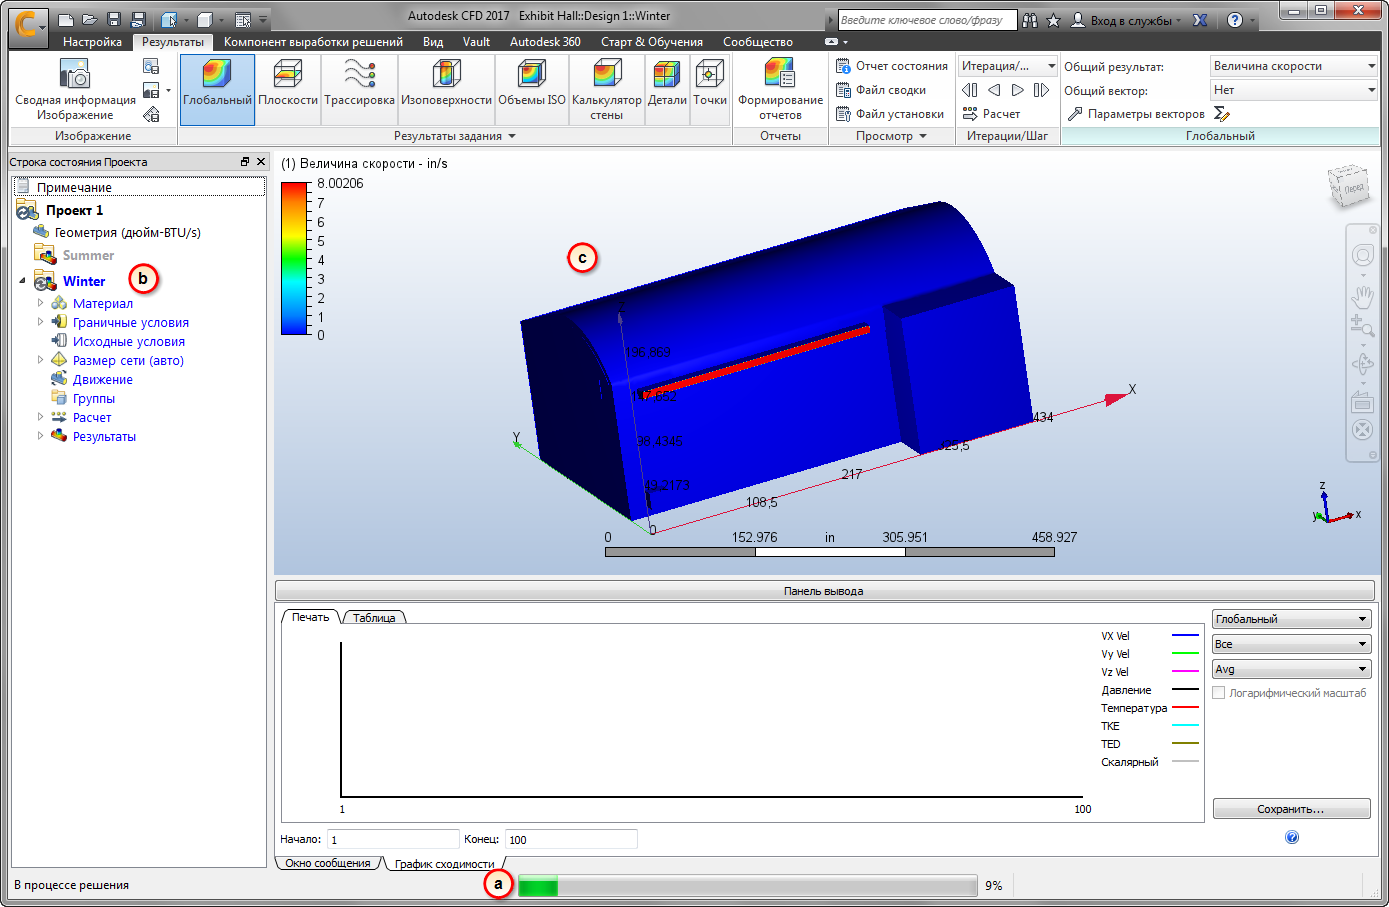Image resolution: width=1389 pixels, height=907 pixels.
Task: Select the Детали parts tool
Action: coord(667,88)
